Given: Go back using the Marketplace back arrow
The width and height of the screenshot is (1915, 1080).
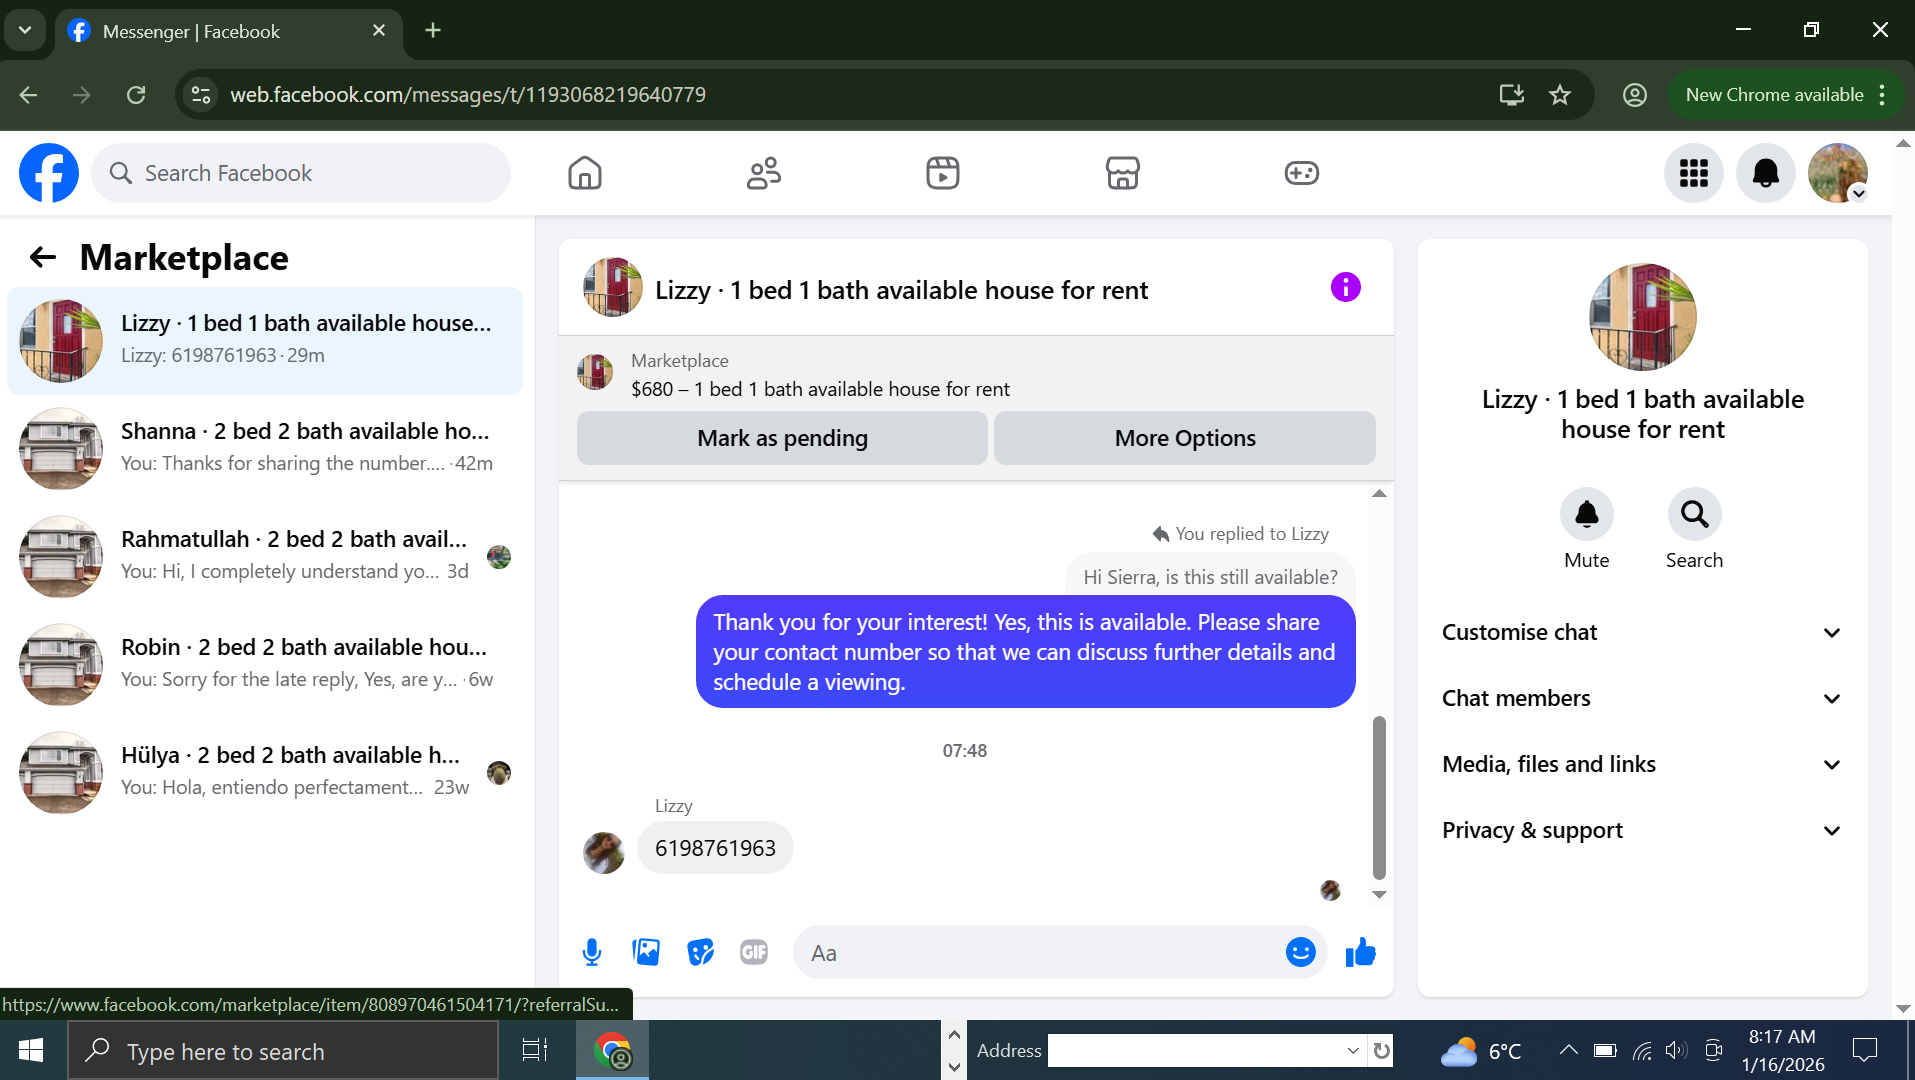Looking at the screenshot, I should click(42, 258).
